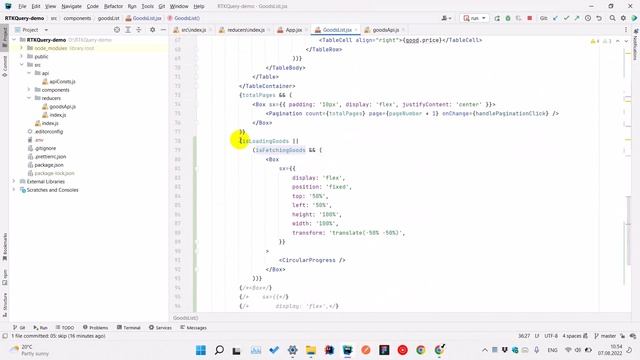Image resolution: width=640 pixels, height=360 pixels.
Task: Select .gitignore file in project tree
Action: [45, 148]
